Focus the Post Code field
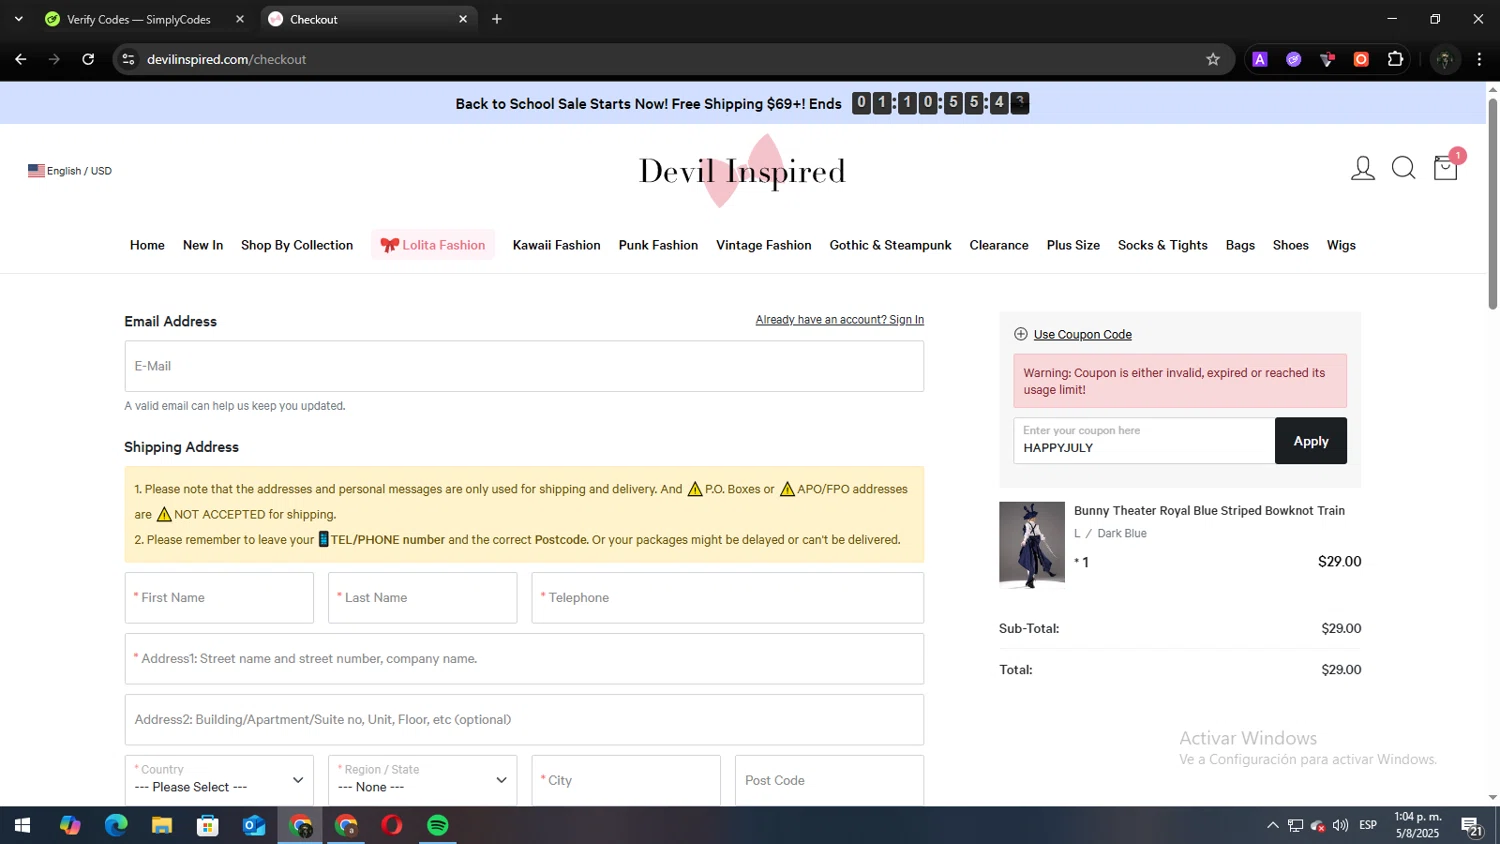The image size is (1500, 844). point(829,780)
